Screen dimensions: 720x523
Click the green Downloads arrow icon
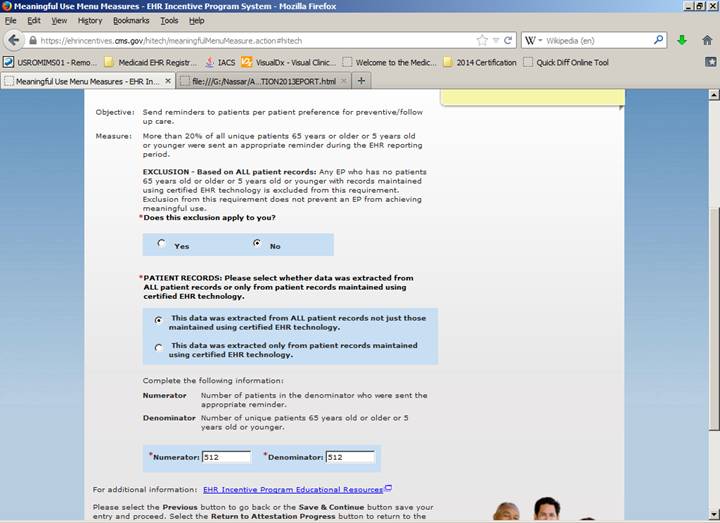[682, 41]
